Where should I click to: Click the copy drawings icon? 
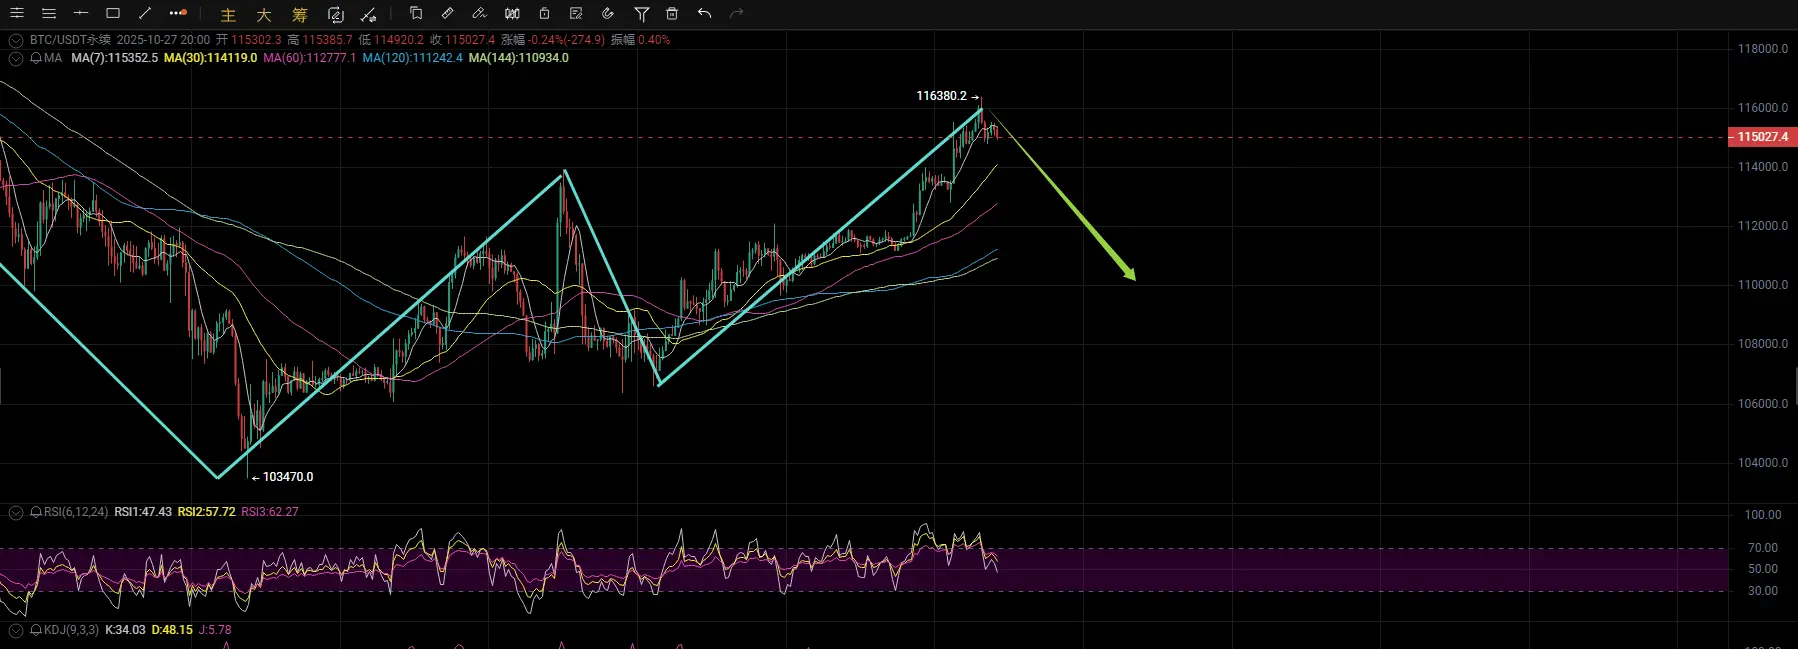416,13
